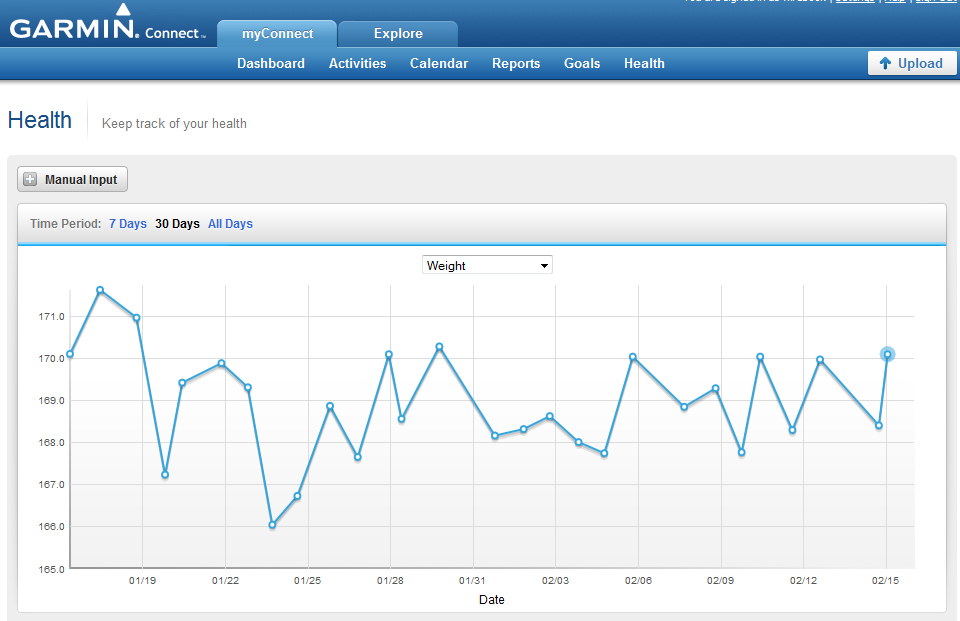Click the Garmin Connect logo
Screen dimensions: 960x621
point(108,23)
